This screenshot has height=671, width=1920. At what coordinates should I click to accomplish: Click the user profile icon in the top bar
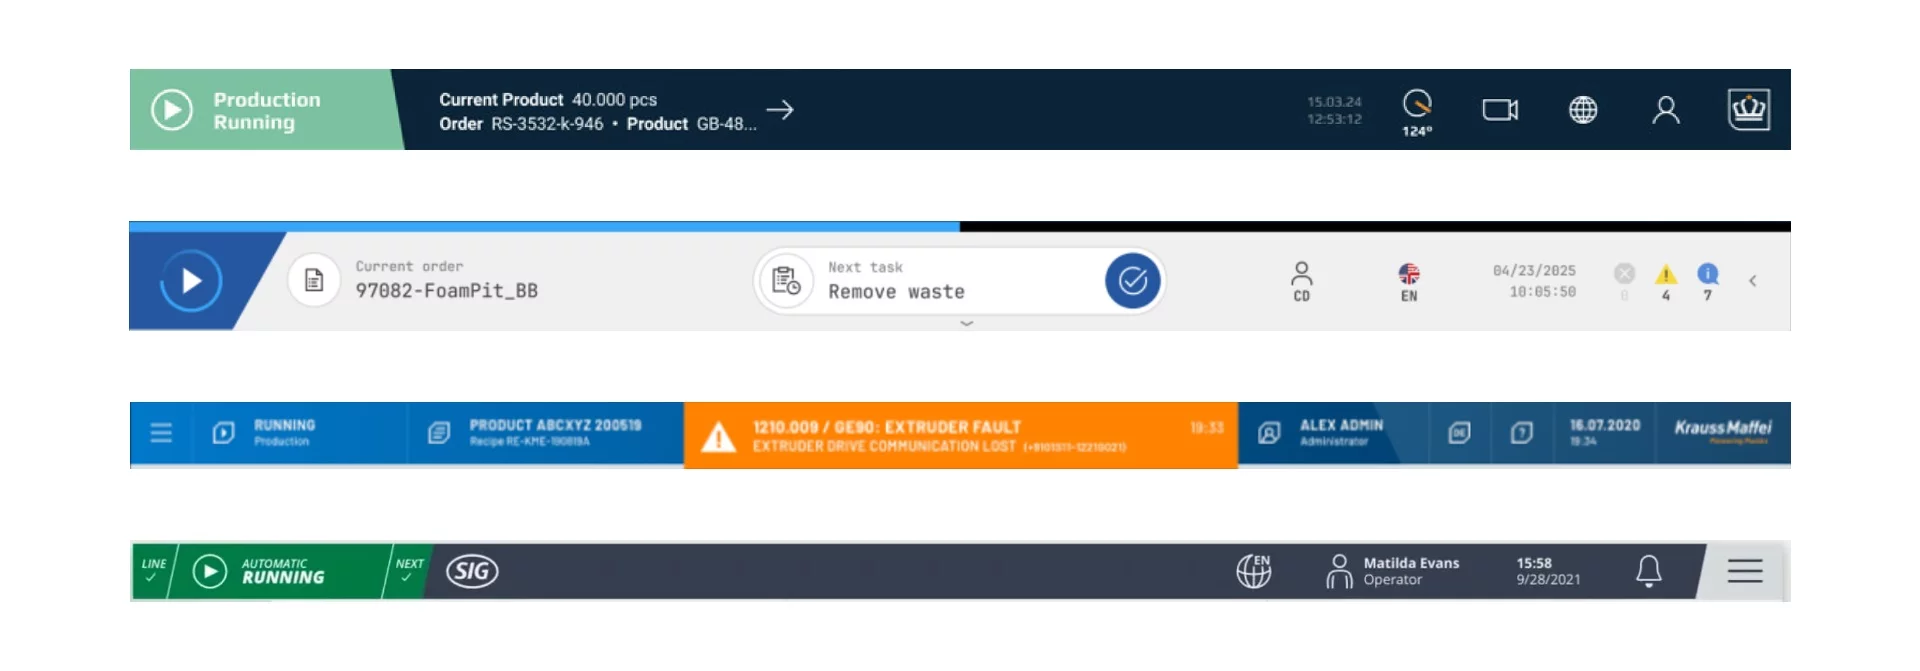[1665, 110]
